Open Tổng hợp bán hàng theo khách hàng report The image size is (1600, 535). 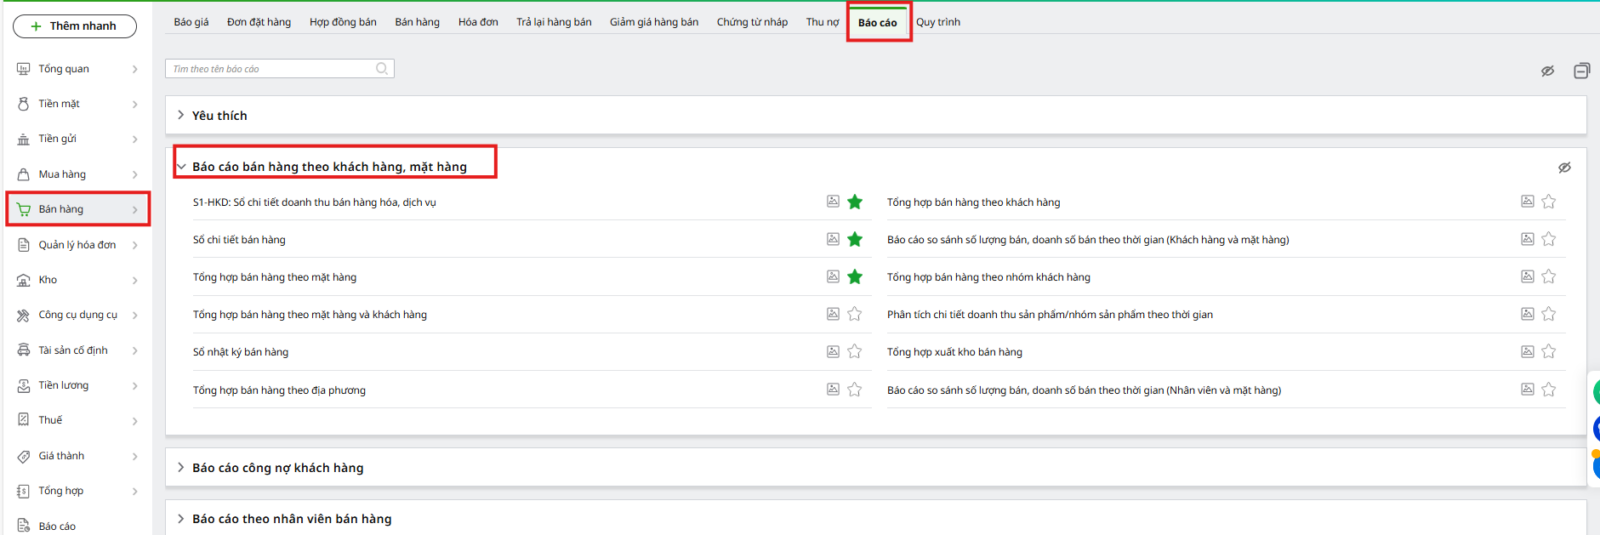pos(973,202)
